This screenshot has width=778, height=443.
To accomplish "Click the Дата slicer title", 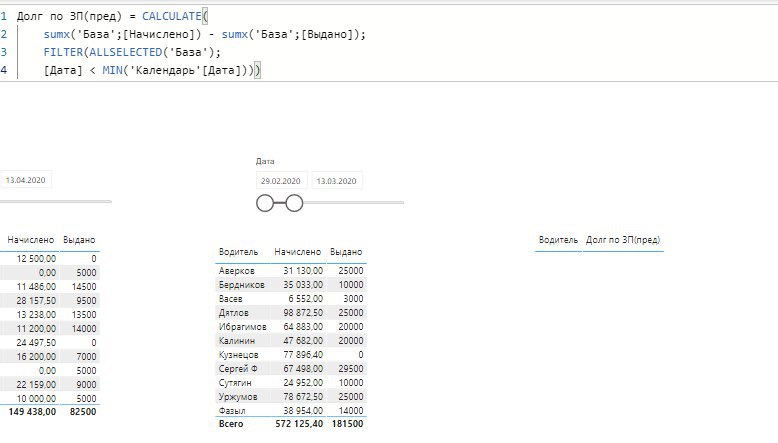I will 265,161.
